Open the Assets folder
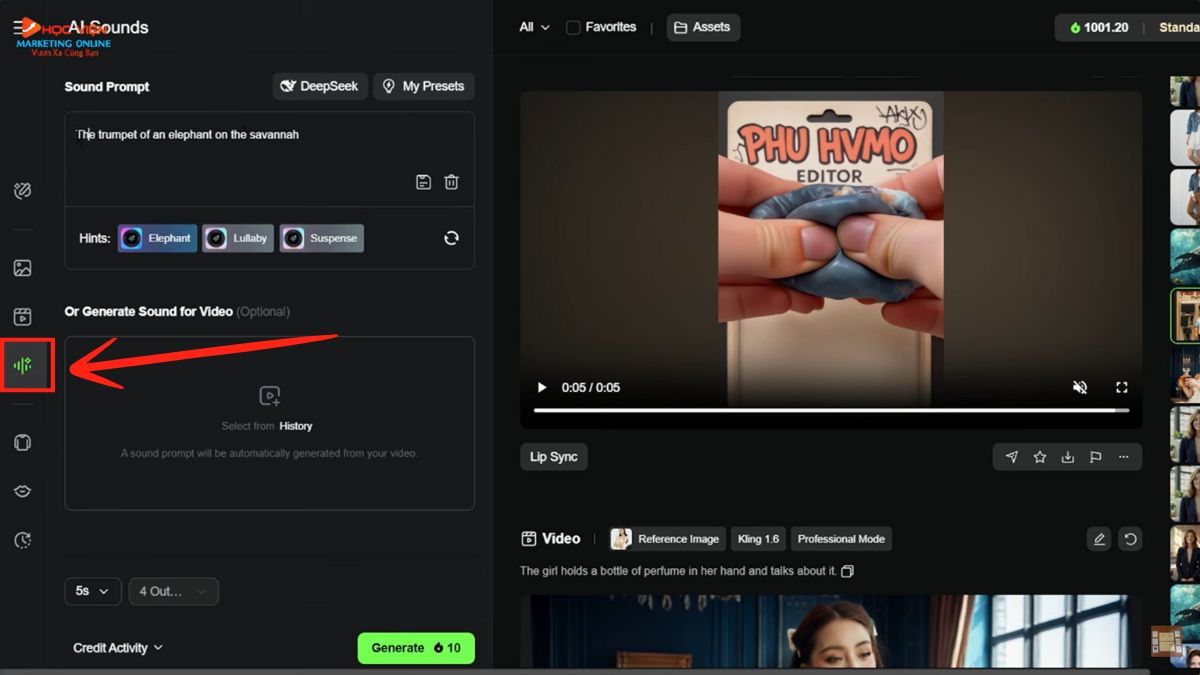This screenshot has height=675, width=1200. click(x=703, y=27)
